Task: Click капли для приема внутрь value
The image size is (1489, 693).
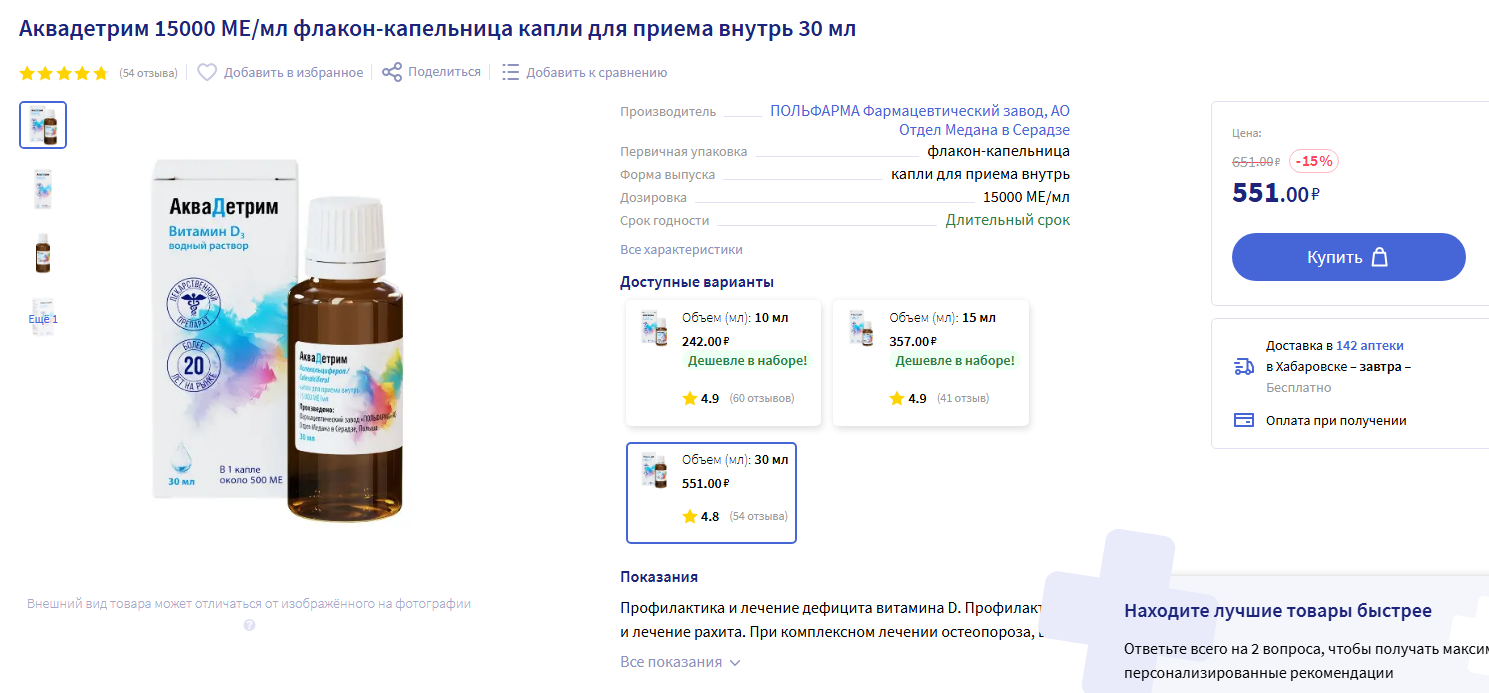Action: [981, 174]
